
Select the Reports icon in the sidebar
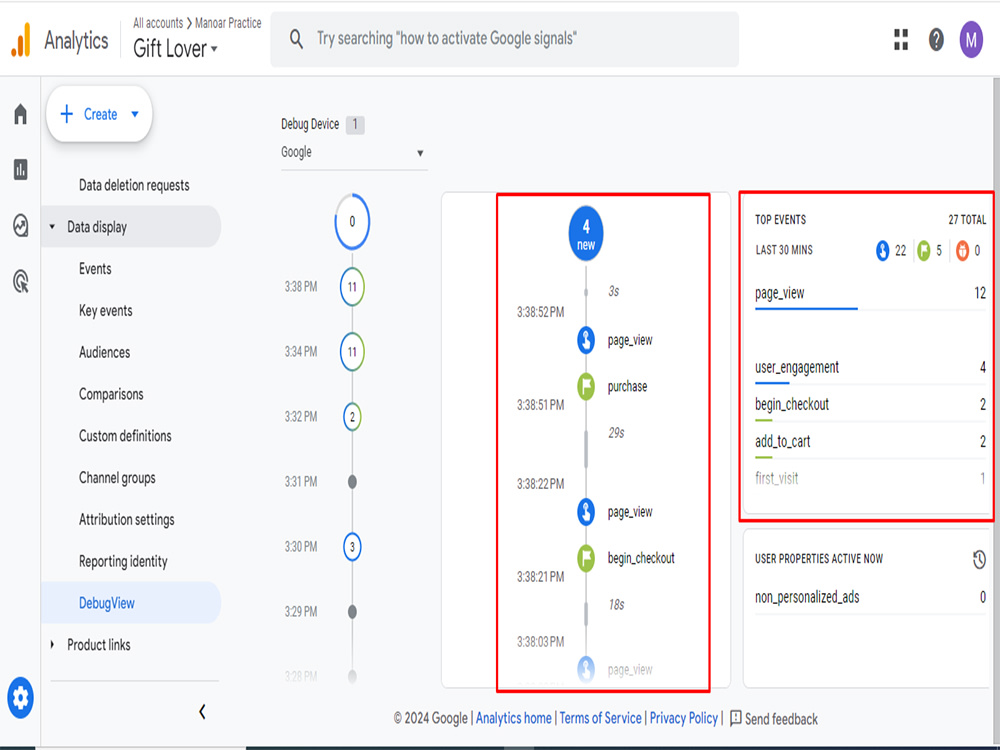[18, 170]
